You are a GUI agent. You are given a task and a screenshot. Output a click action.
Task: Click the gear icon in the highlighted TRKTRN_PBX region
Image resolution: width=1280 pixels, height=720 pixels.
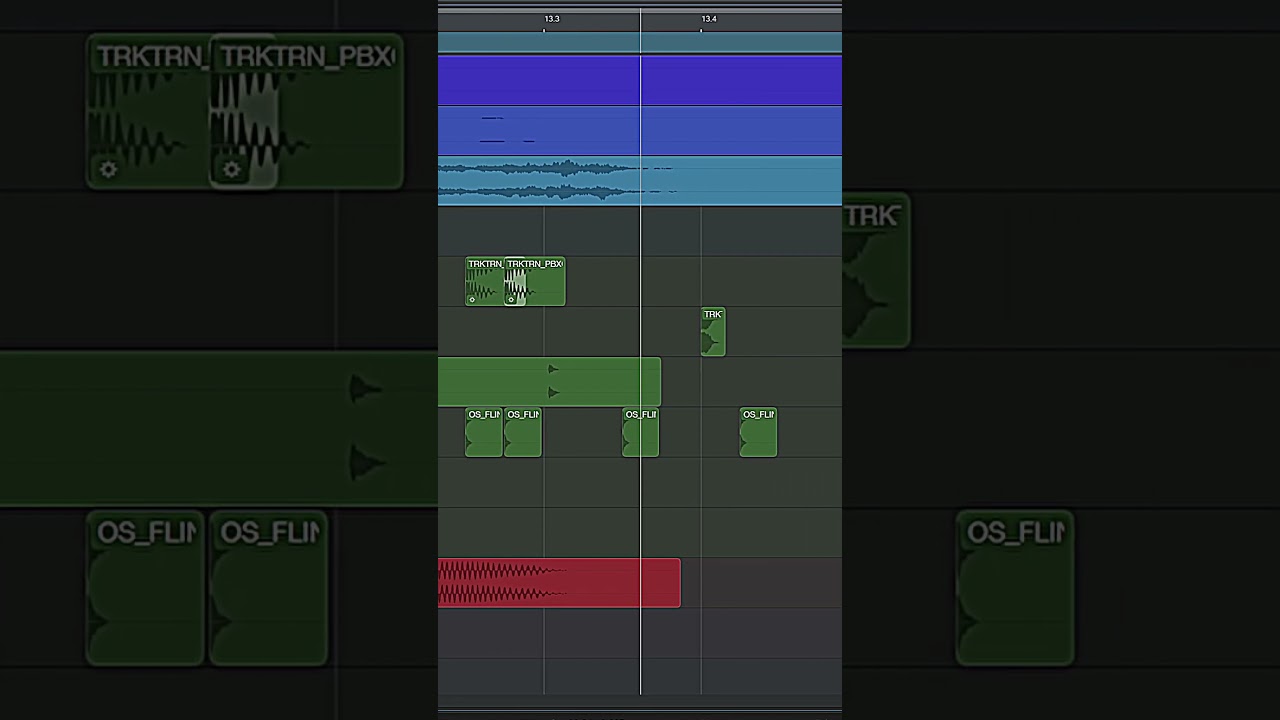click(511, 299)
